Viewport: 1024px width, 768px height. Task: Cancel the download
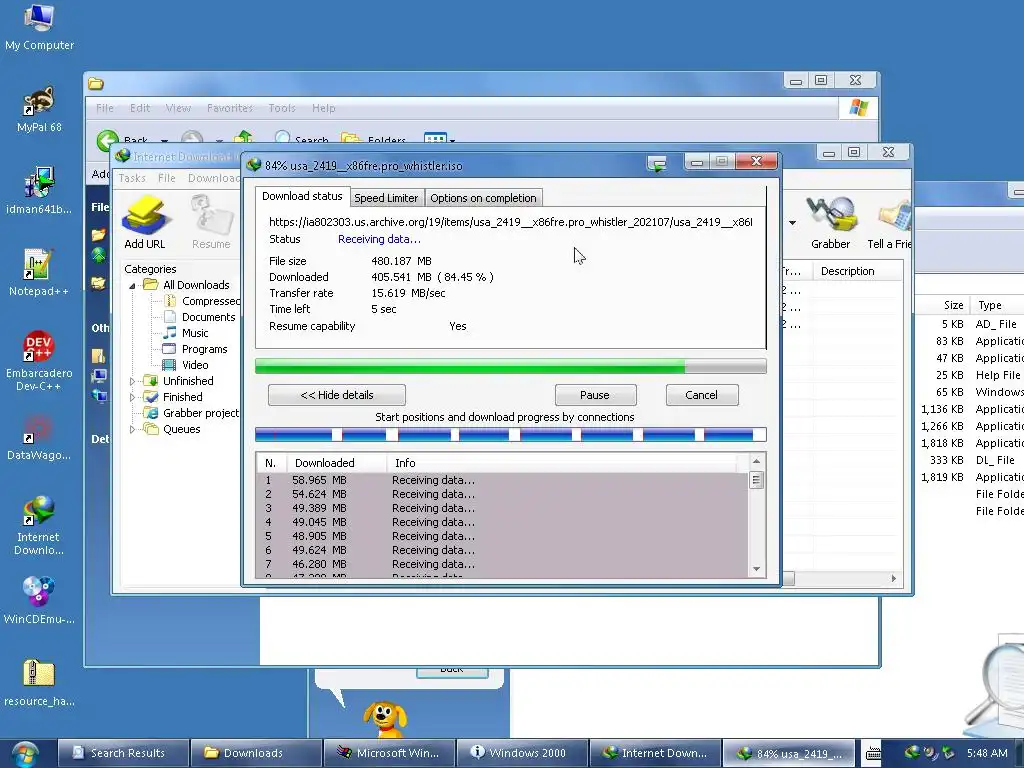701,395
